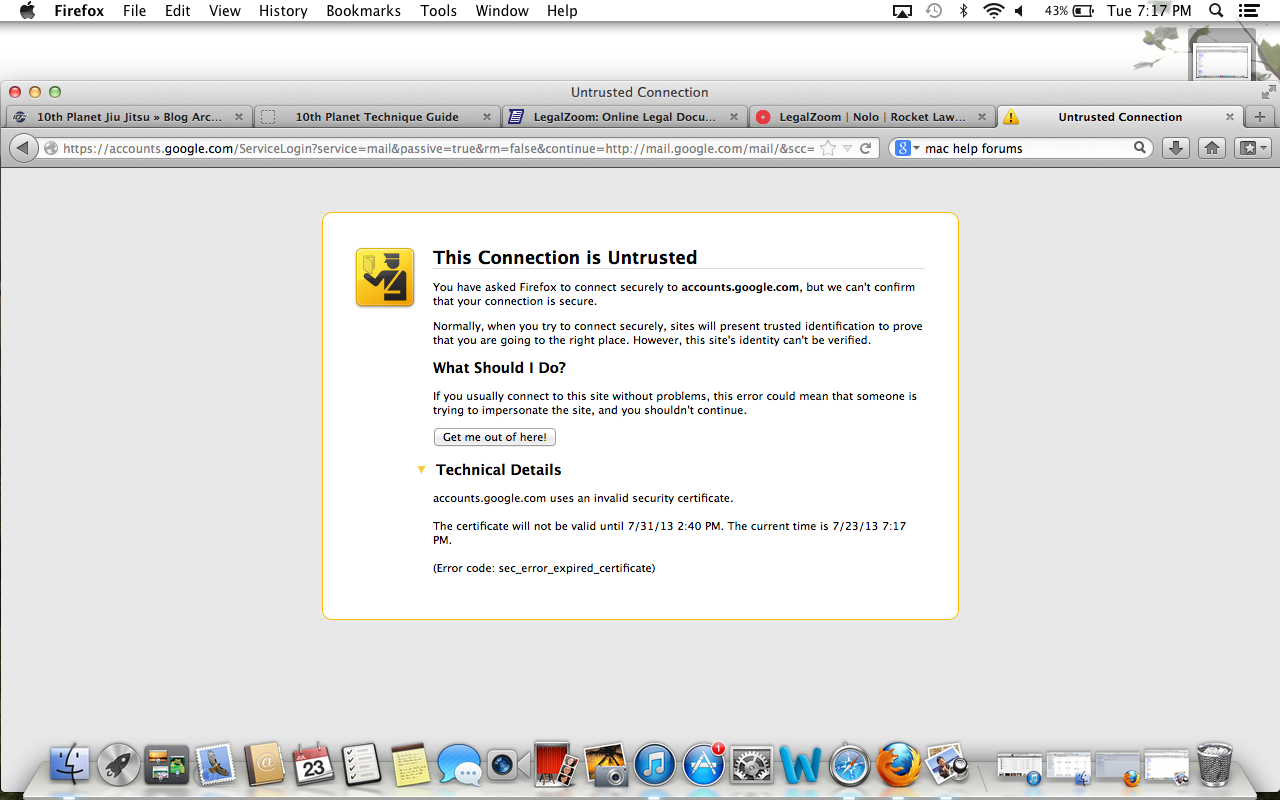Open System Preferences gears in the Dock
The width and height of the screenshot is (1280, 800).
pos(752,765)
